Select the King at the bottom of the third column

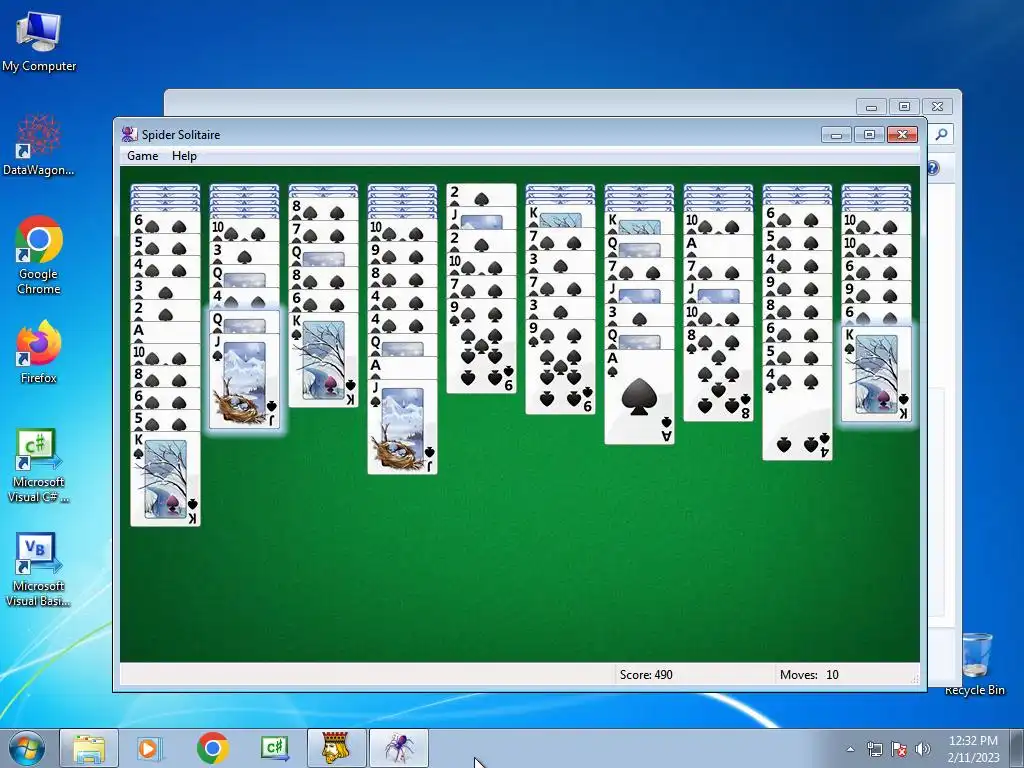click(323, 360)
